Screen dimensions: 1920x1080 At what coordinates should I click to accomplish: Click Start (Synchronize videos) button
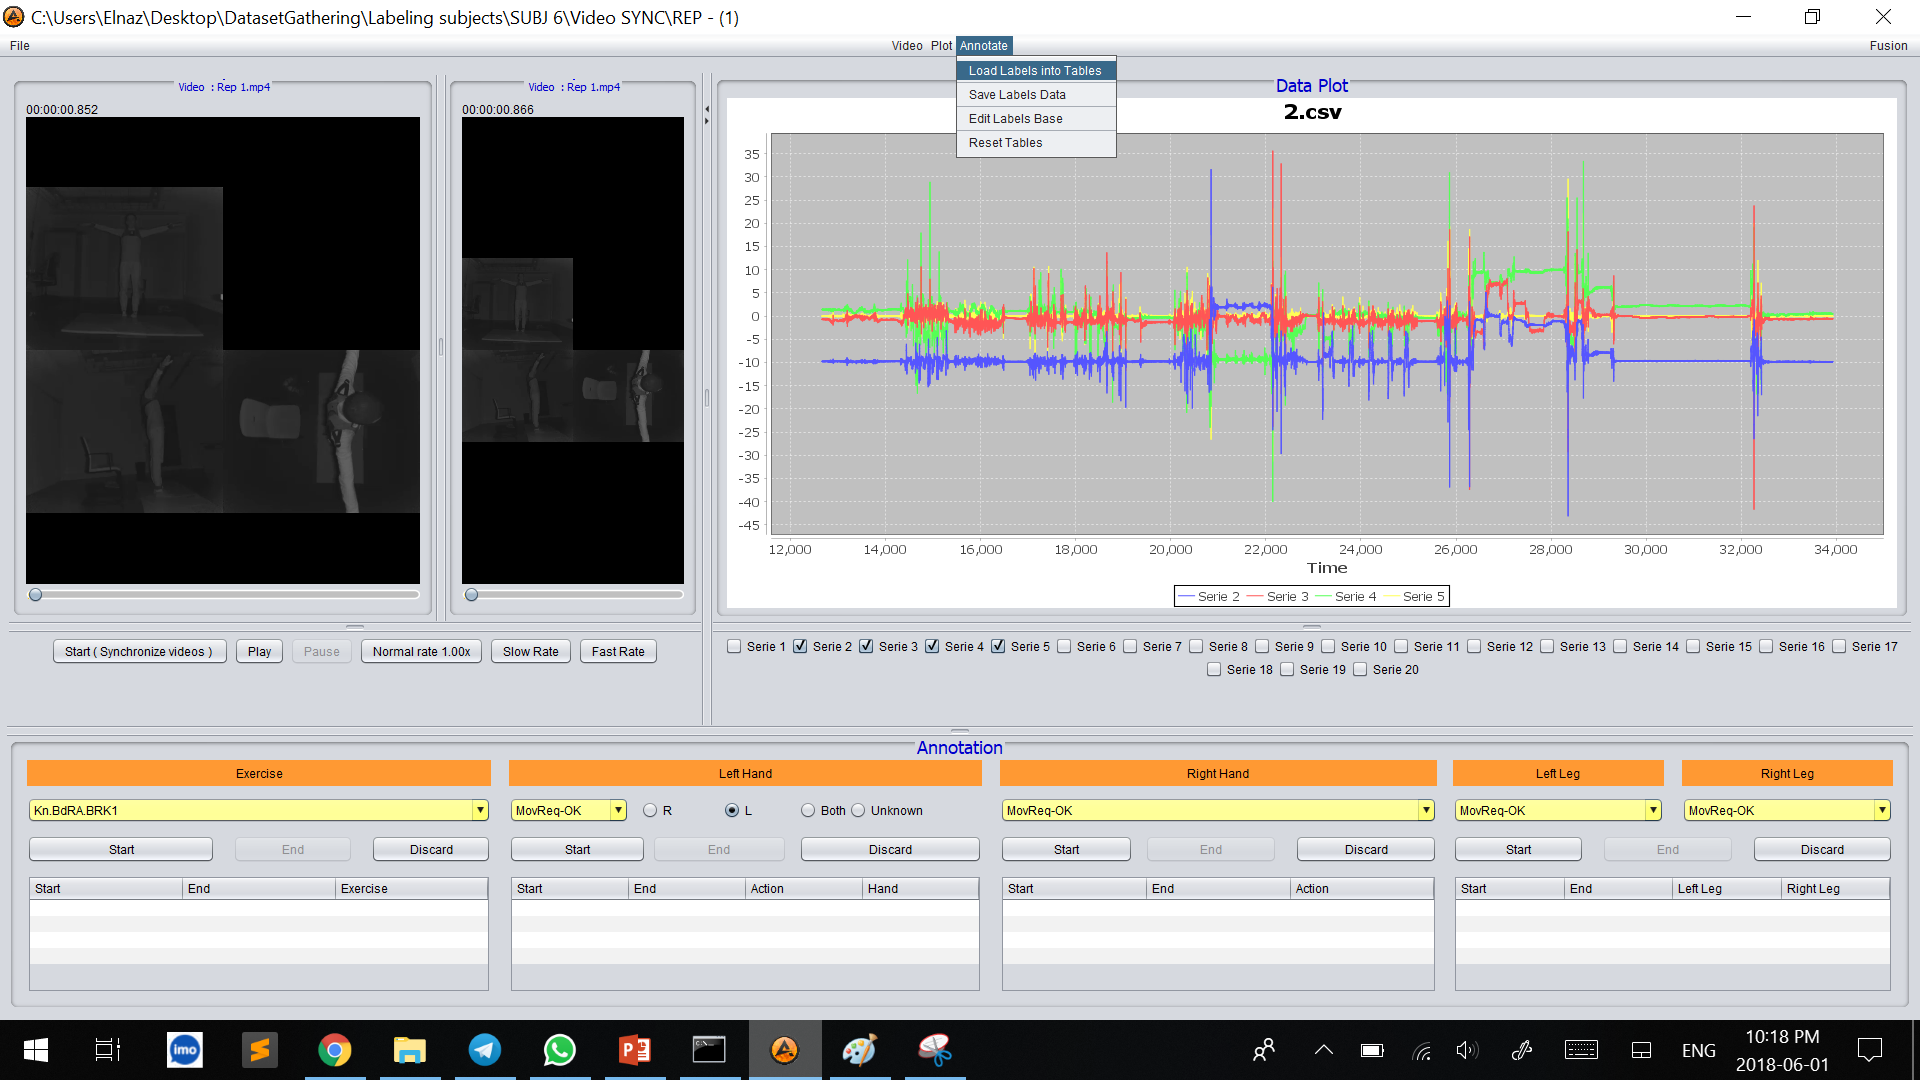pos(139,652)
